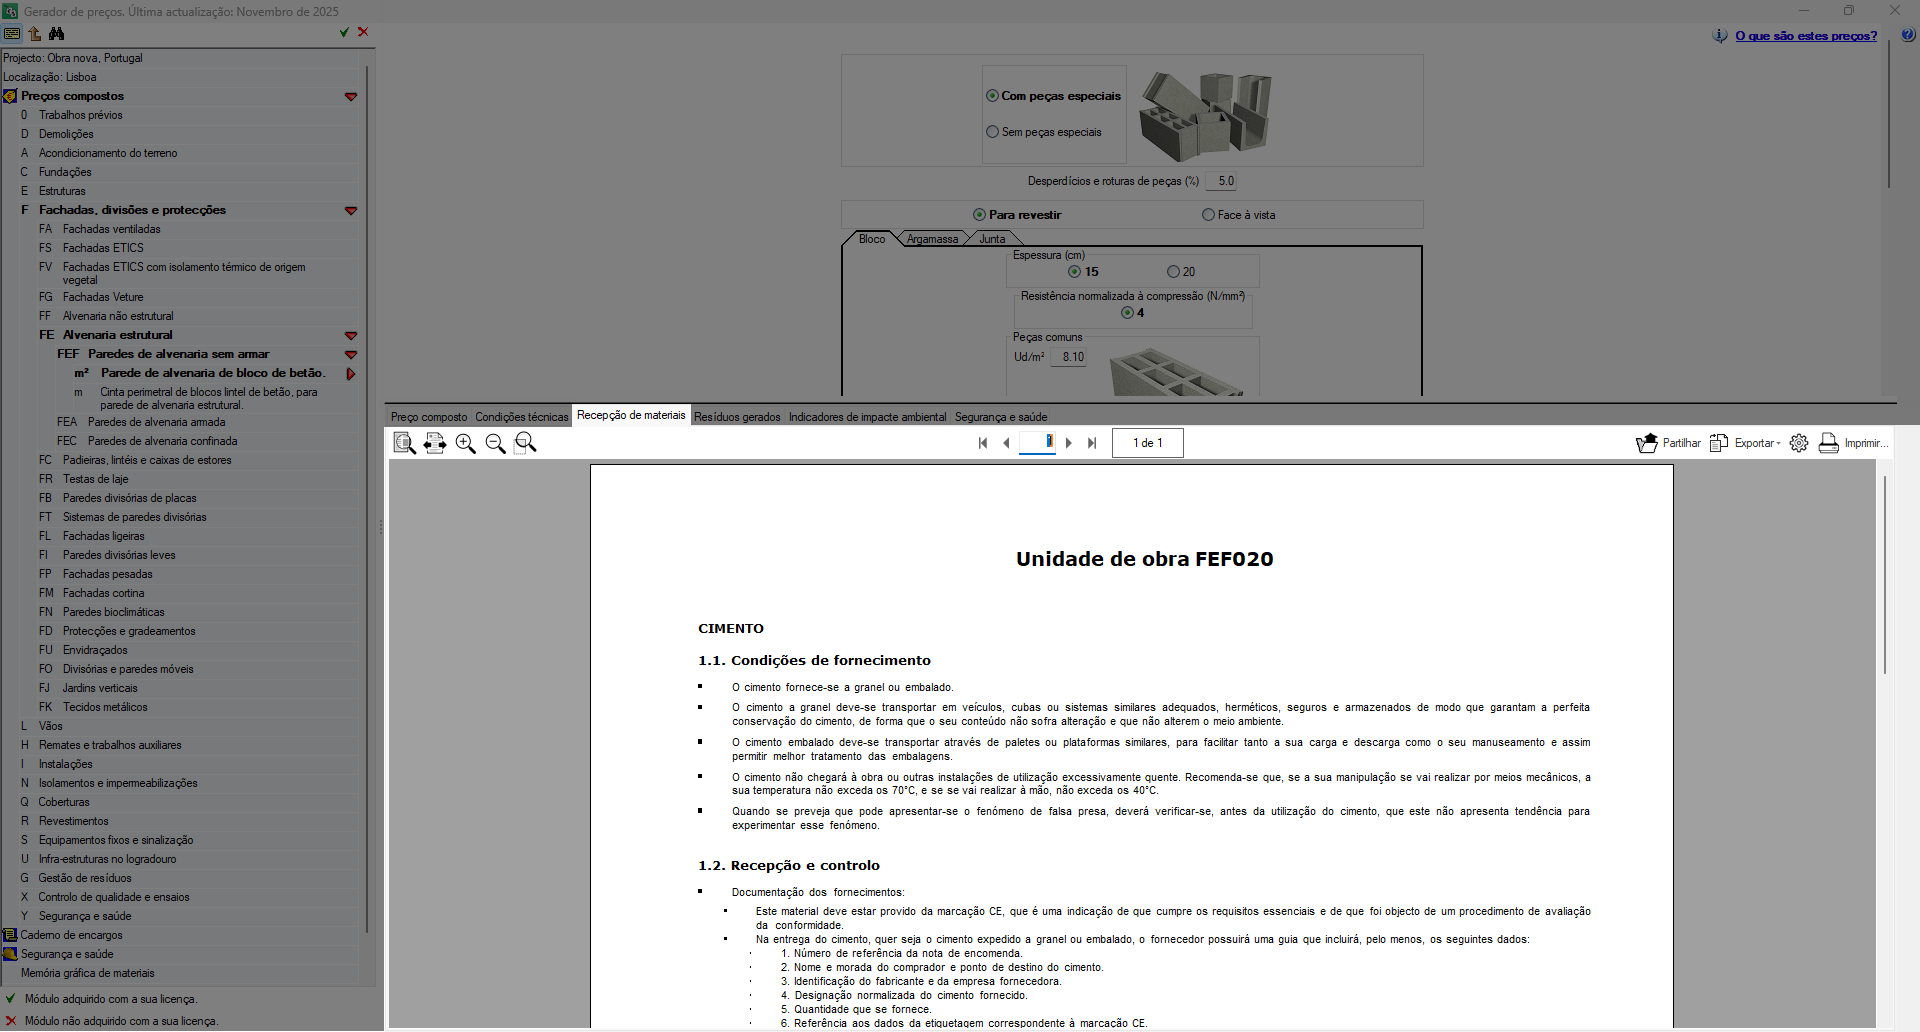Go to the next report page
The height and width of the screenshot is (1032, 1920).
point(1069,443)
